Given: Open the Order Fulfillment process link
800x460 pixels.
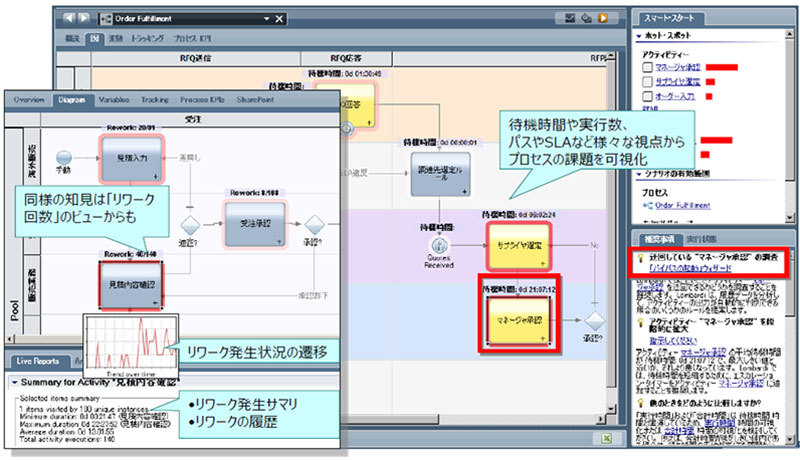Looking at the screenshot, I should coord(683,205).
